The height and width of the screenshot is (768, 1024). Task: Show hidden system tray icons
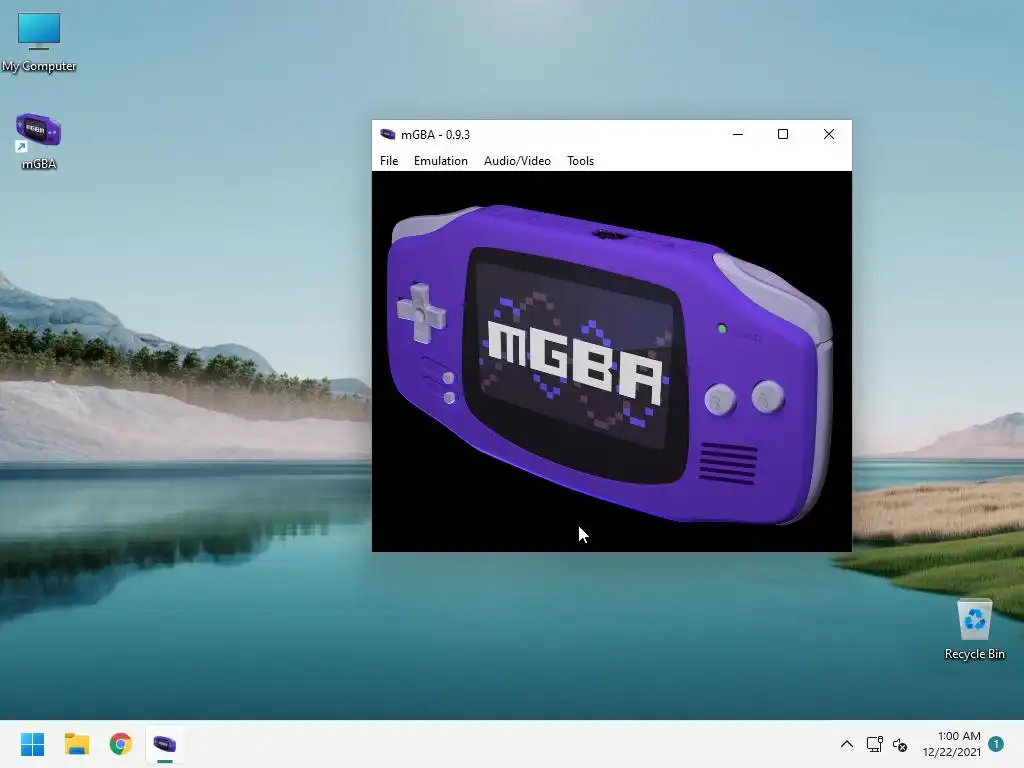pos(846,744)
